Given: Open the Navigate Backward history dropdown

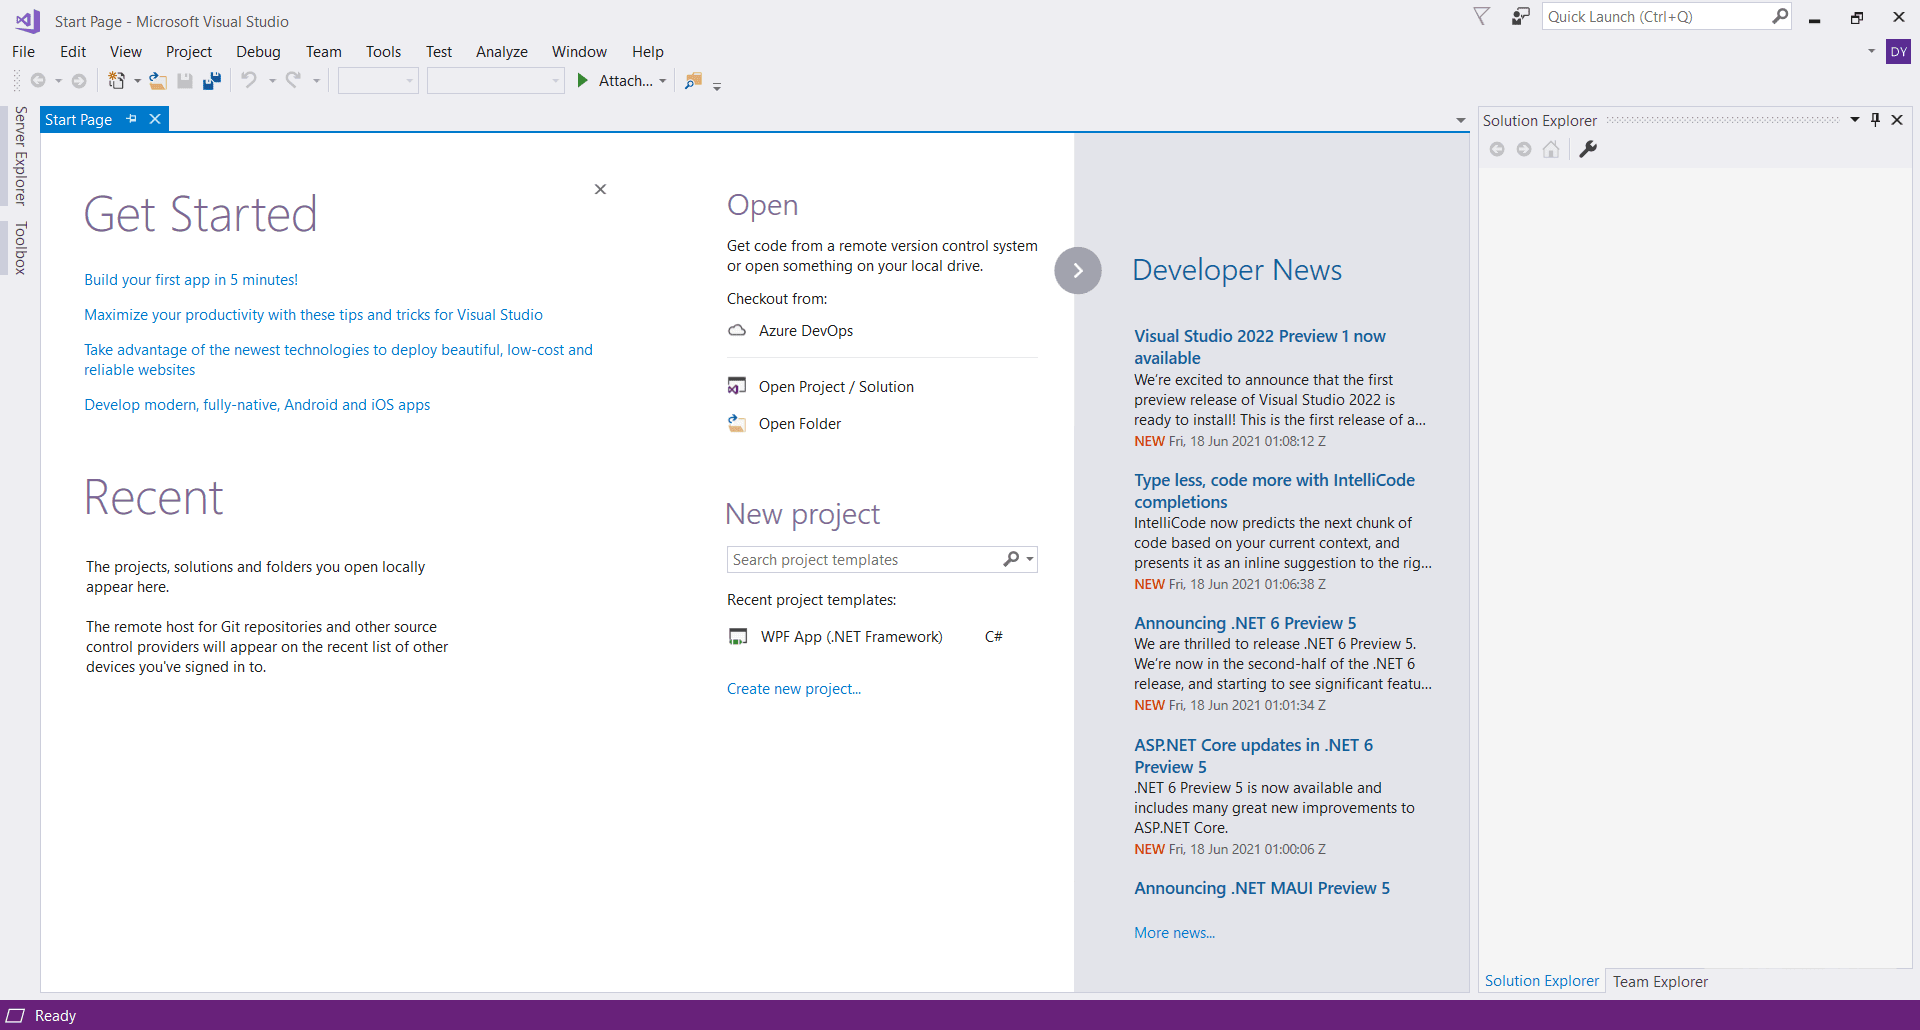Looking at the screenshot, I should 58,81.
